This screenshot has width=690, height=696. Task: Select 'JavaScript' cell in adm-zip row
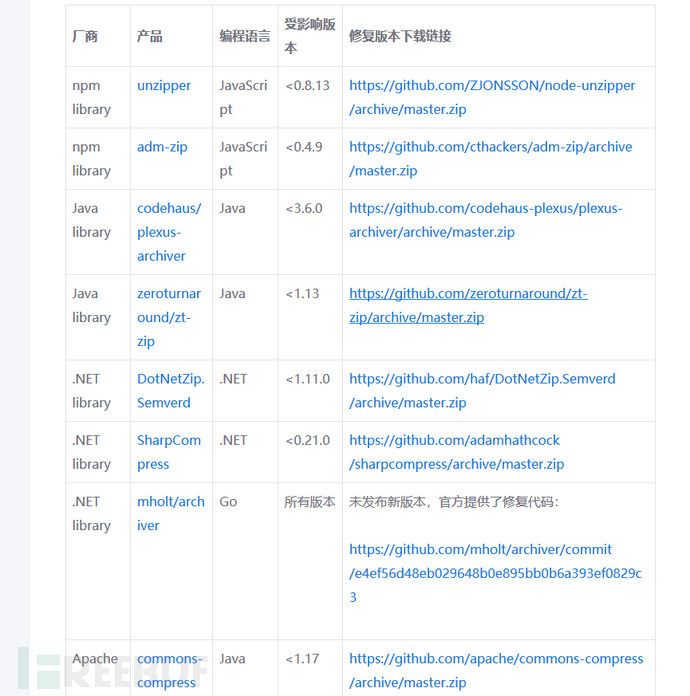click(x=243, y=158)
